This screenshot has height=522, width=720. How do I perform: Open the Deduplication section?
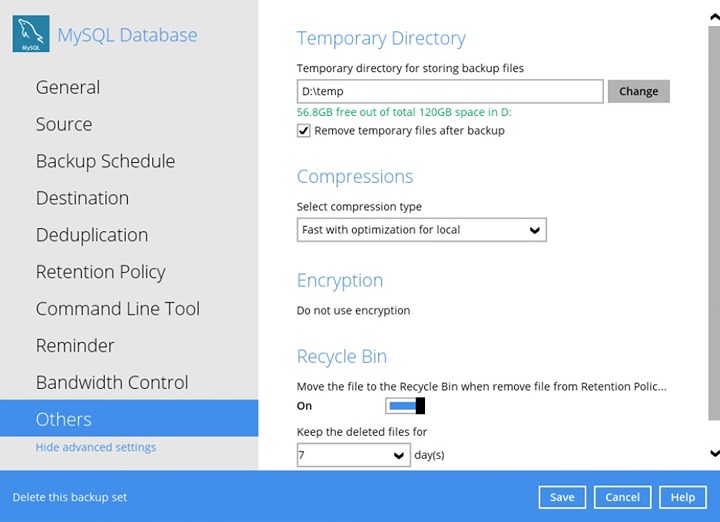coord(92,235)
